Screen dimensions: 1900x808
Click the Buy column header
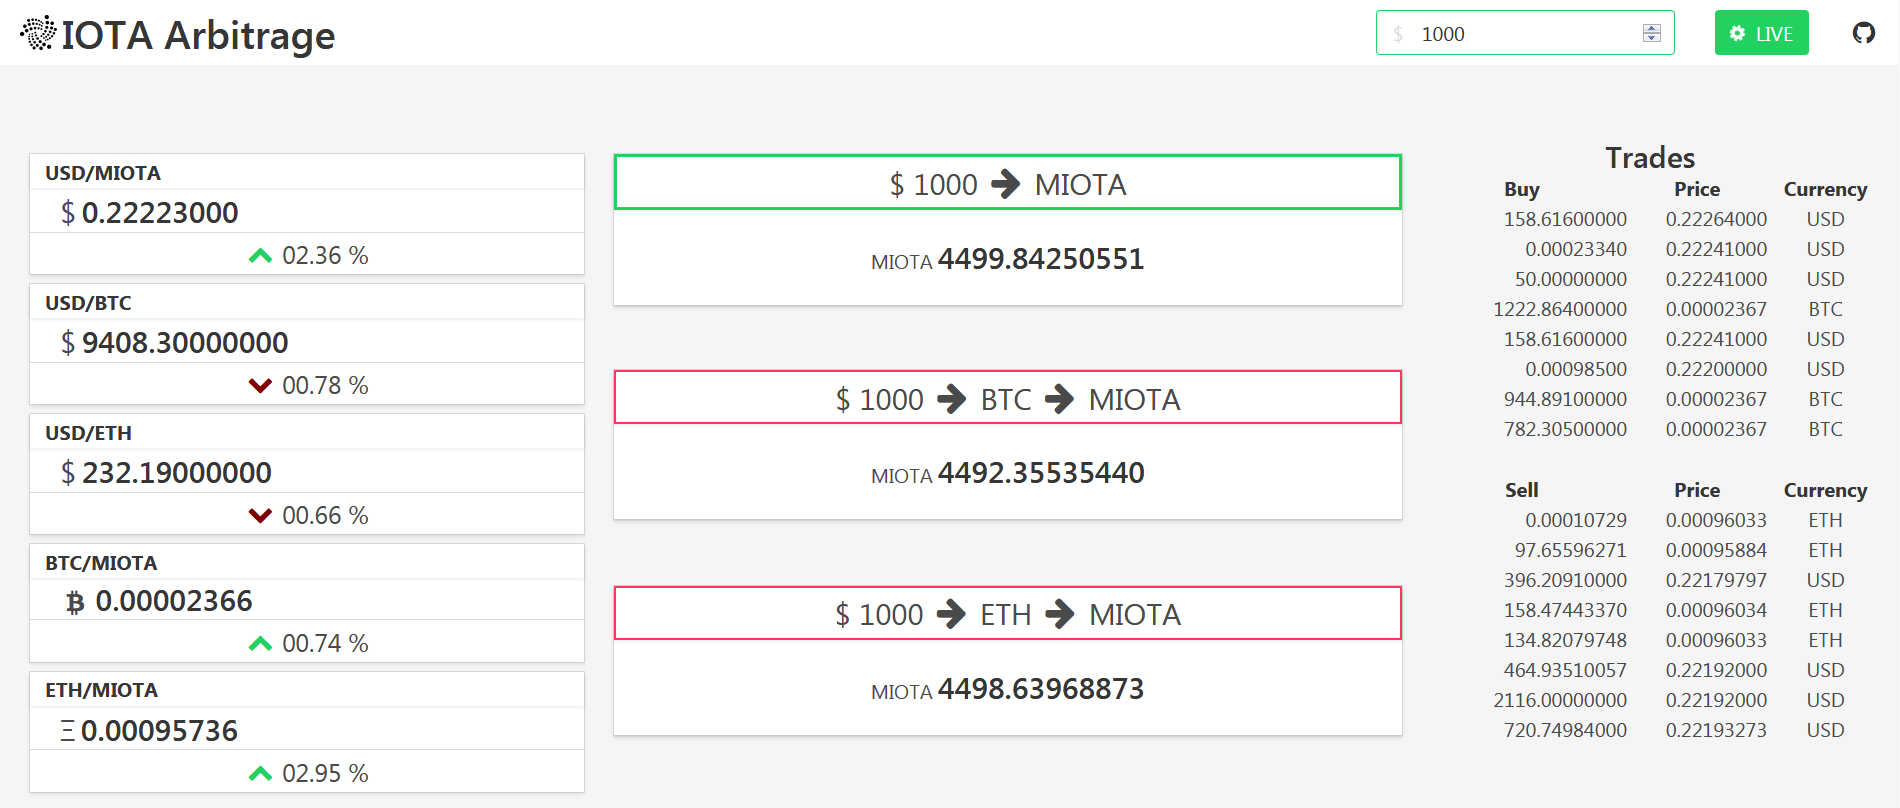(1522, 189)
